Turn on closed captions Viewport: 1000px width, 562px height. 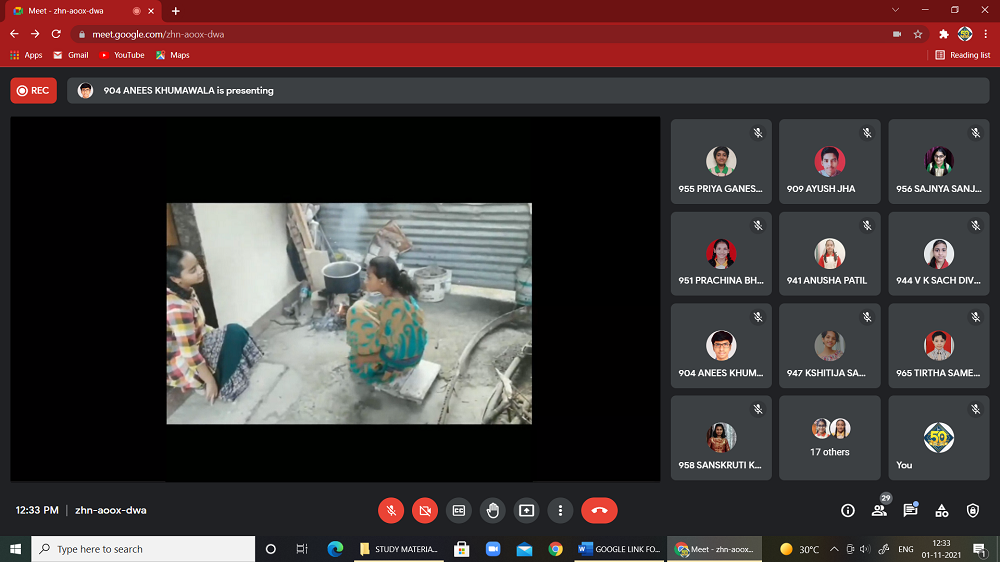(x=459, y=510)
